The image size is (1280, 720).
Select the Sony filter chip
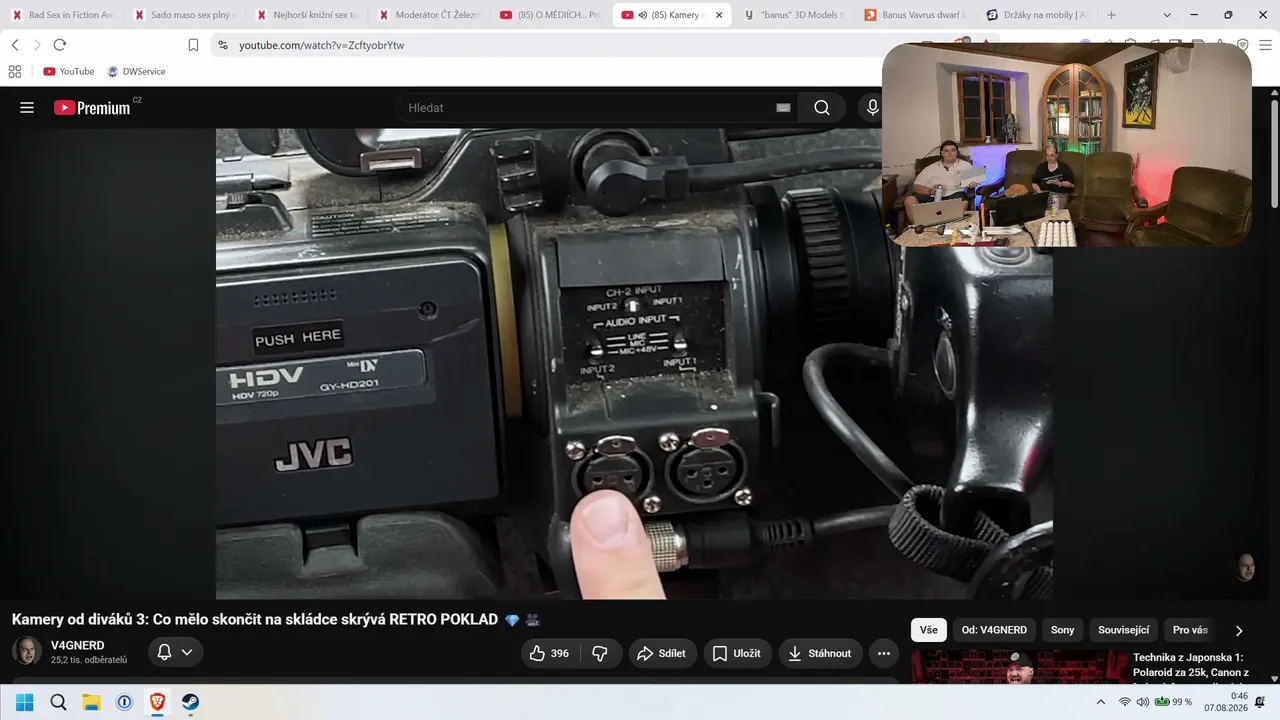tap(1062, 630)
